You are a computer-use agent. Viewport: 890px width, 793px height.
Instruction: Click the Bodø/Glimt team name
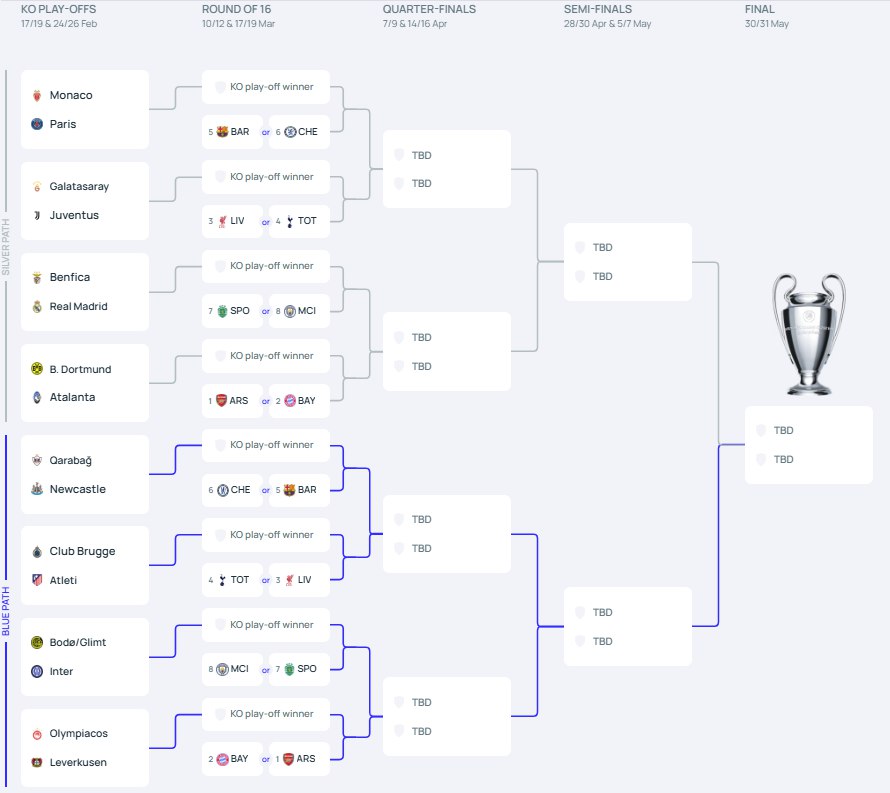tap(77, 643)
